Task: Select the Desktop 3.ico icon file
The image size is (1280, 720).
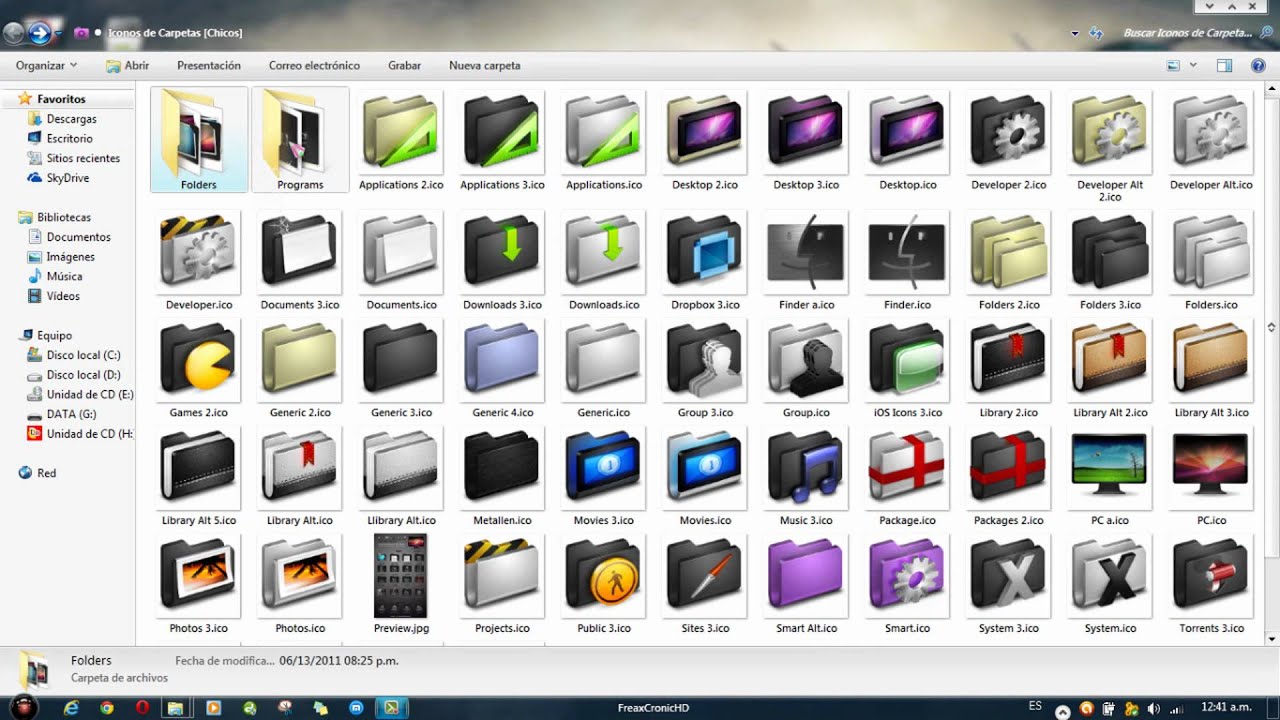Action: click(x=806, y=139)
